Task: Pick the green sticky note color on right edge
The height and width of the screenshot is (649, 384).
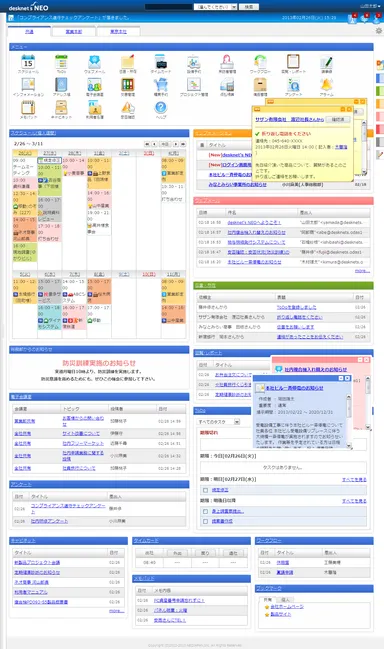Action: (x=379, y=91)
